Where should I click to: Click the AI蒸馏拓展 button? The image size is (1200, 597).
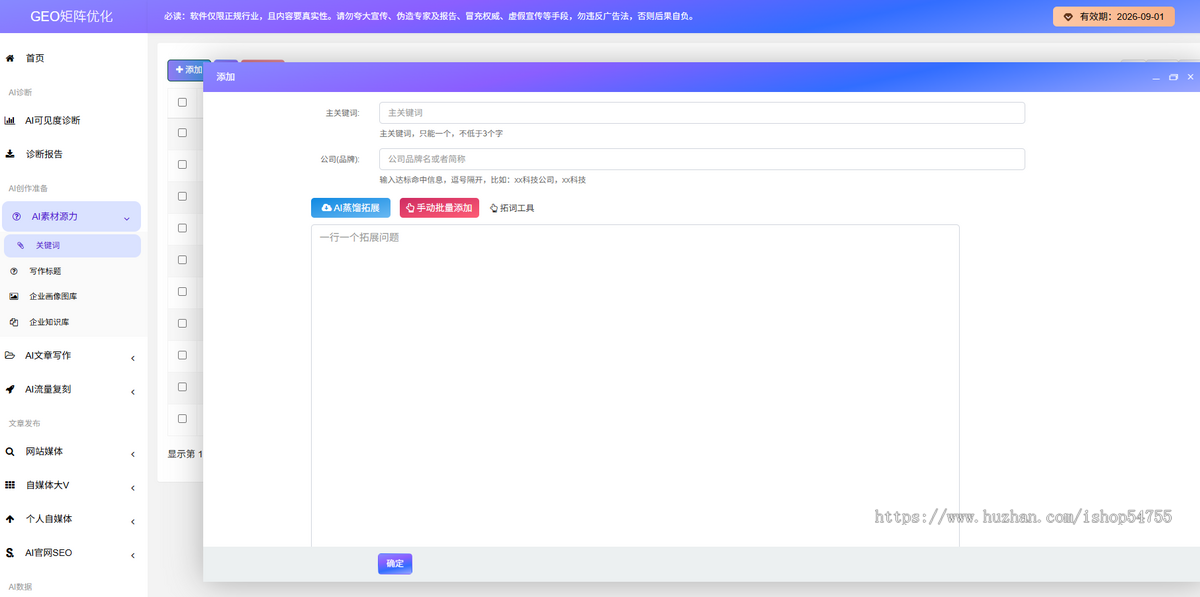[351, 208]
